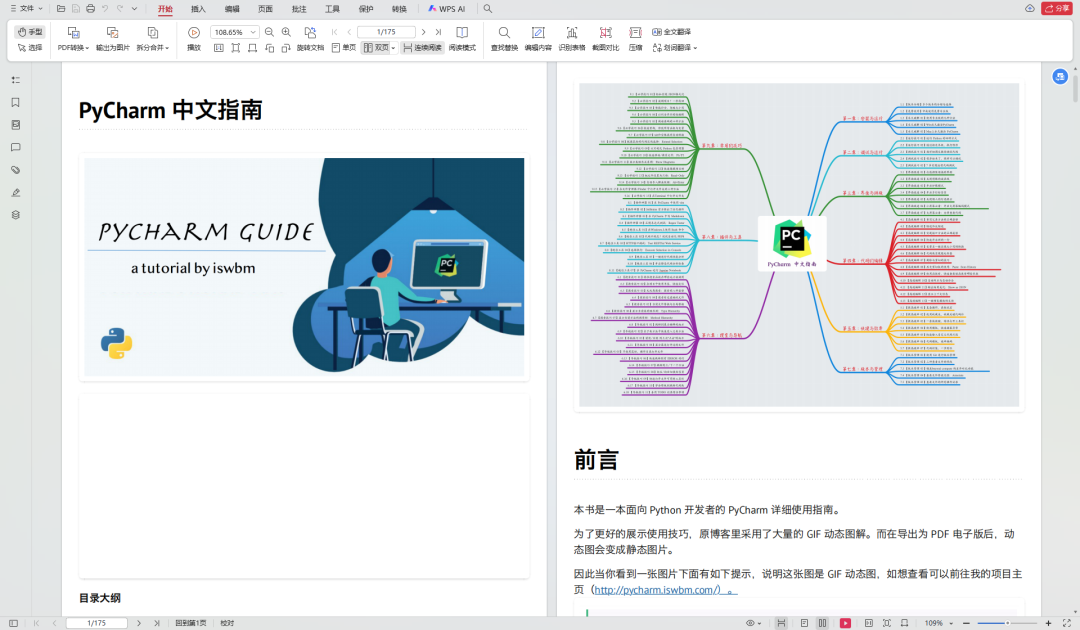Screen dimensions: 1080x630
Task: Switch to 批注 tab
Action: 299,9
